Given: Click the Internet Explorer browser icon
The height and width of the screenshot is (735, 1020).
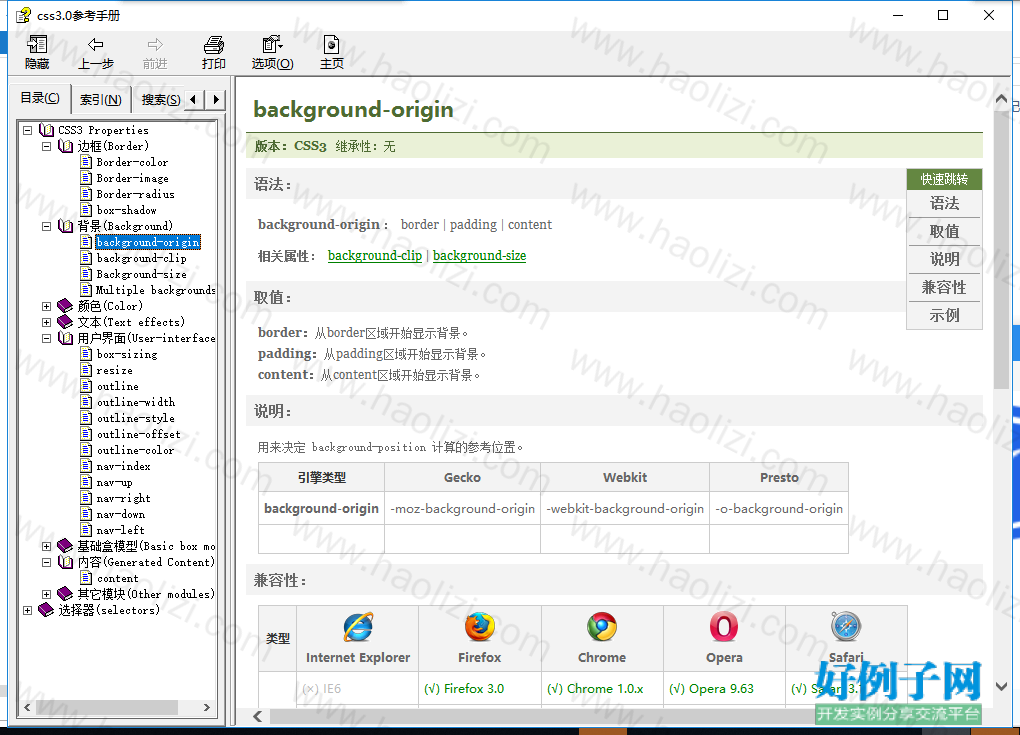Looking at the screenshot, I should coord(358,627).
